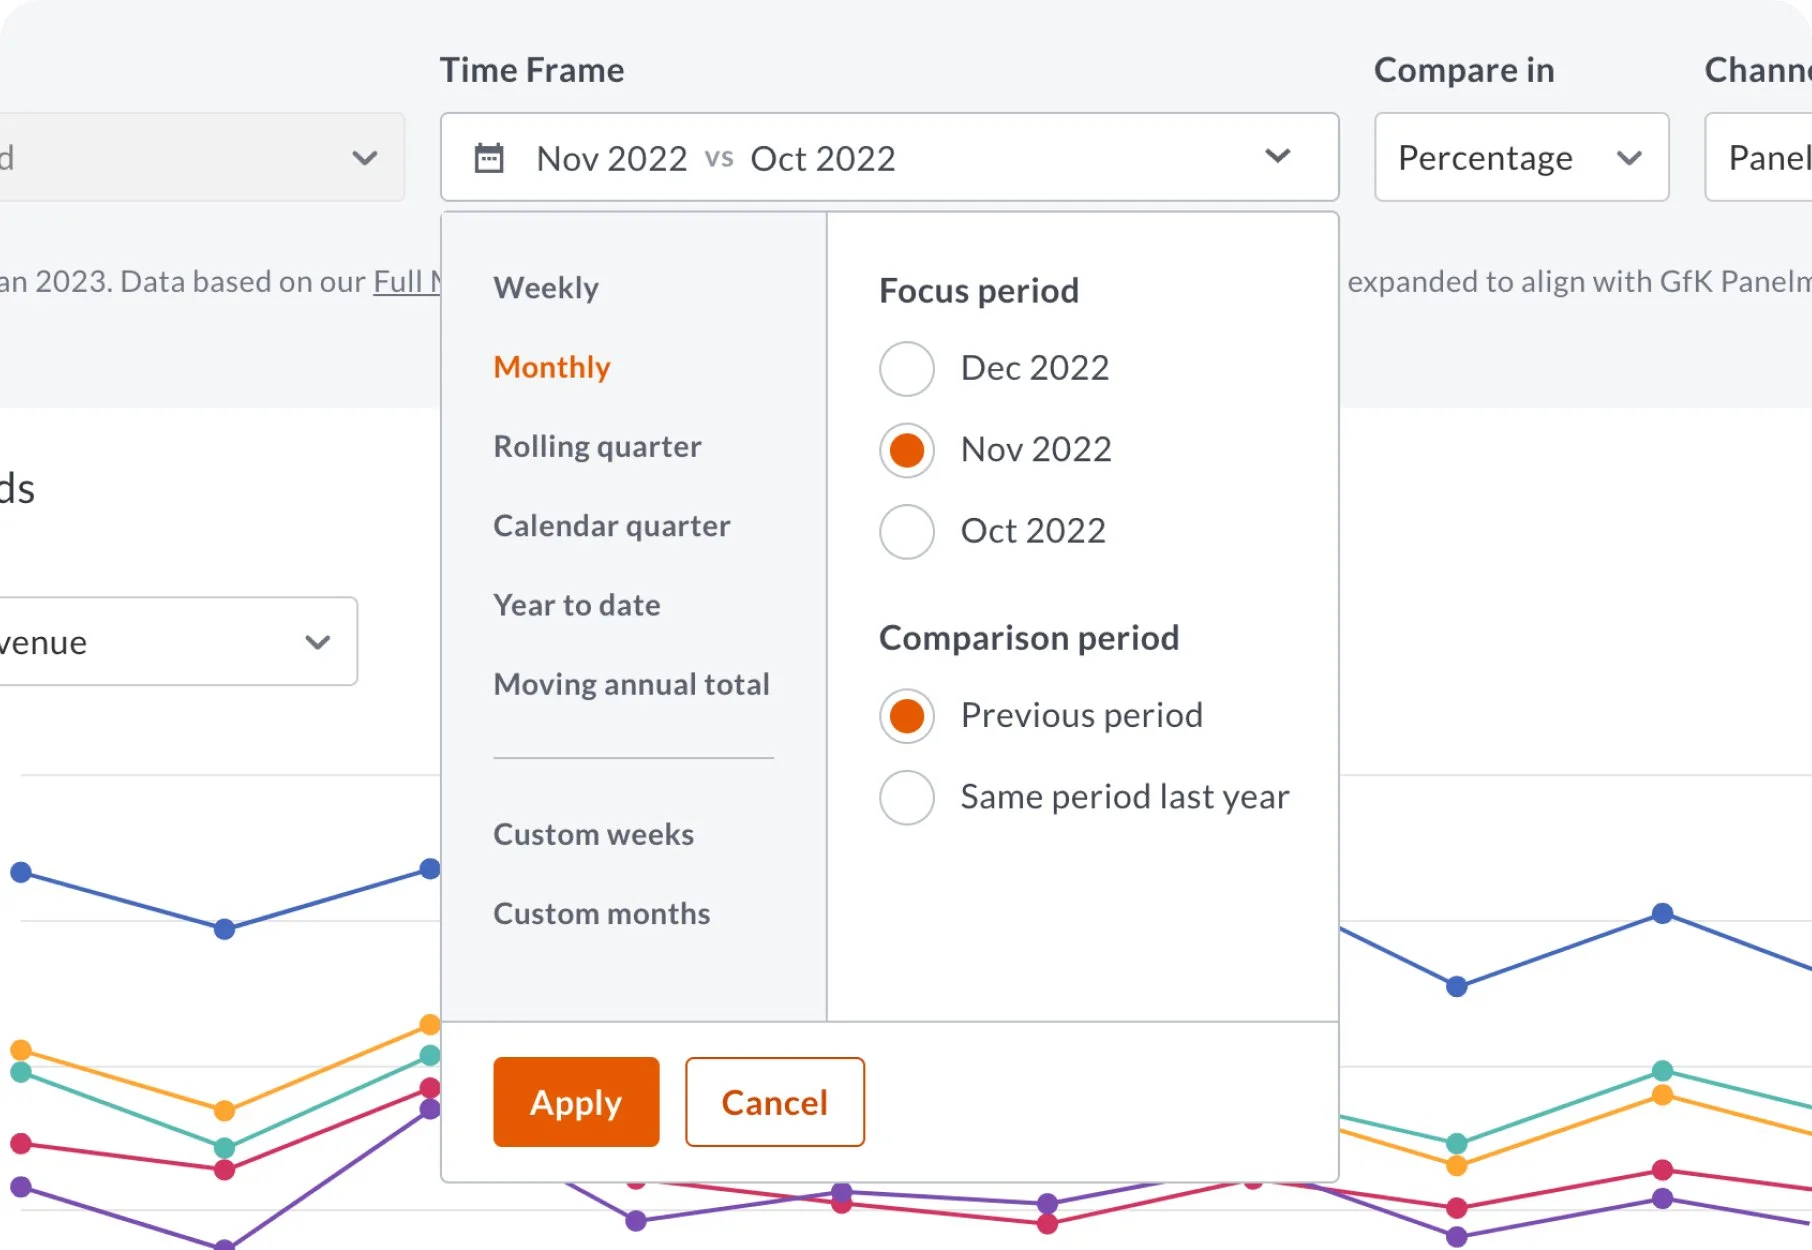Select Year to date option
This screenshot has height=1250, width=1812.
coord(577,605)
